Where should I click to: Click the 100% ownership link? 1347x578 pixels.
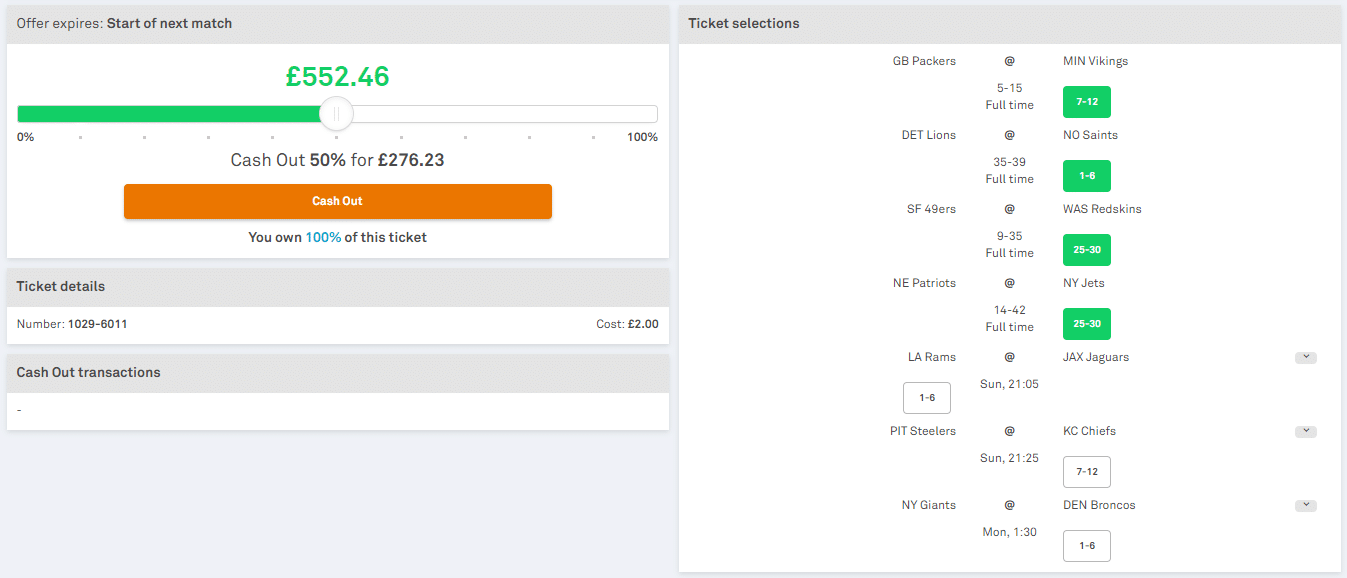click(323, 238)
